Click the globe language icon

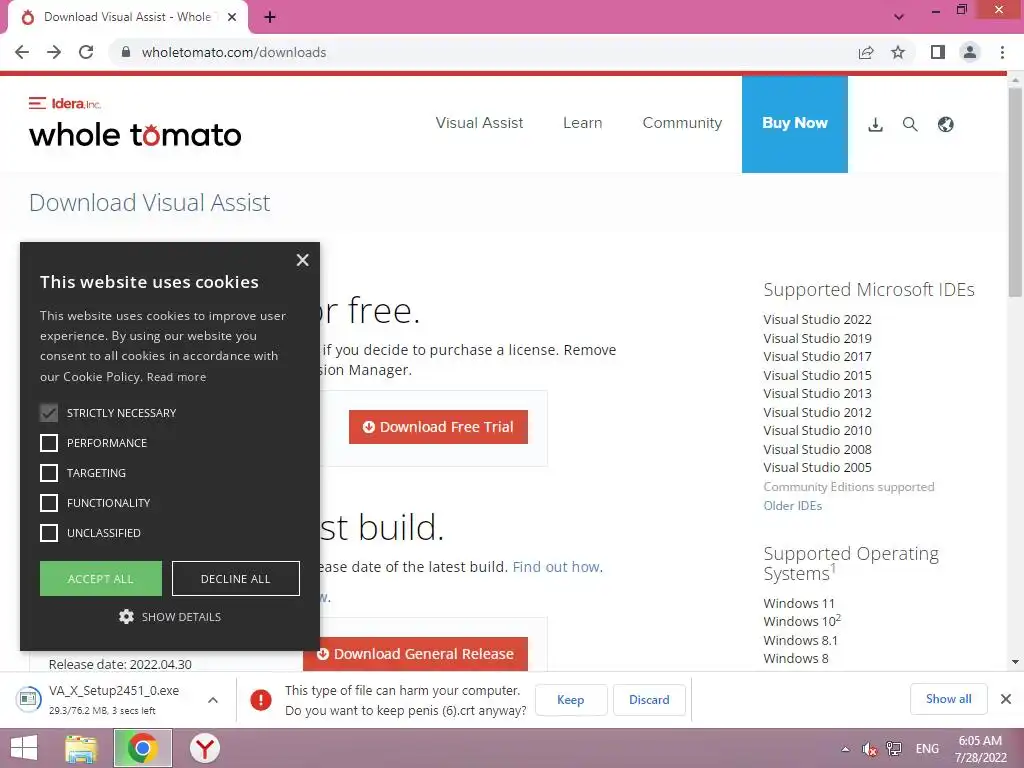[946, 124]
